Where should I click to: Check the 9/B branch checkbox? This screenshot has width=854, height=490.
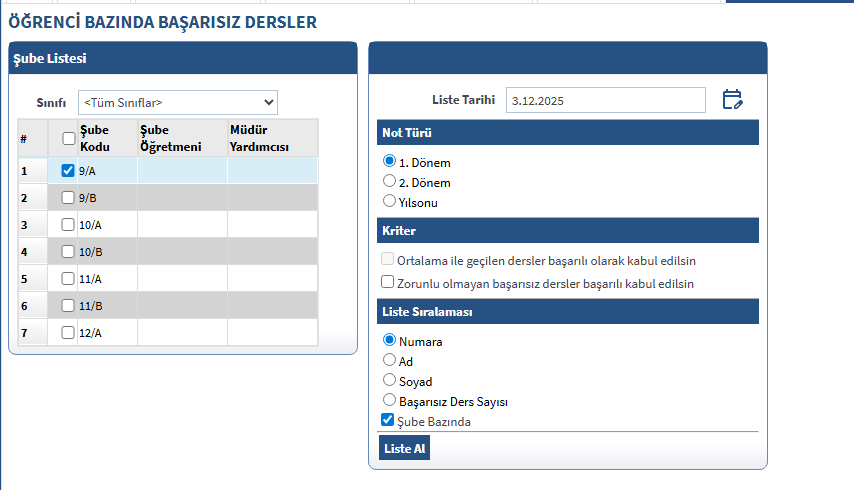pyautogui.click(x=68, y=197)
